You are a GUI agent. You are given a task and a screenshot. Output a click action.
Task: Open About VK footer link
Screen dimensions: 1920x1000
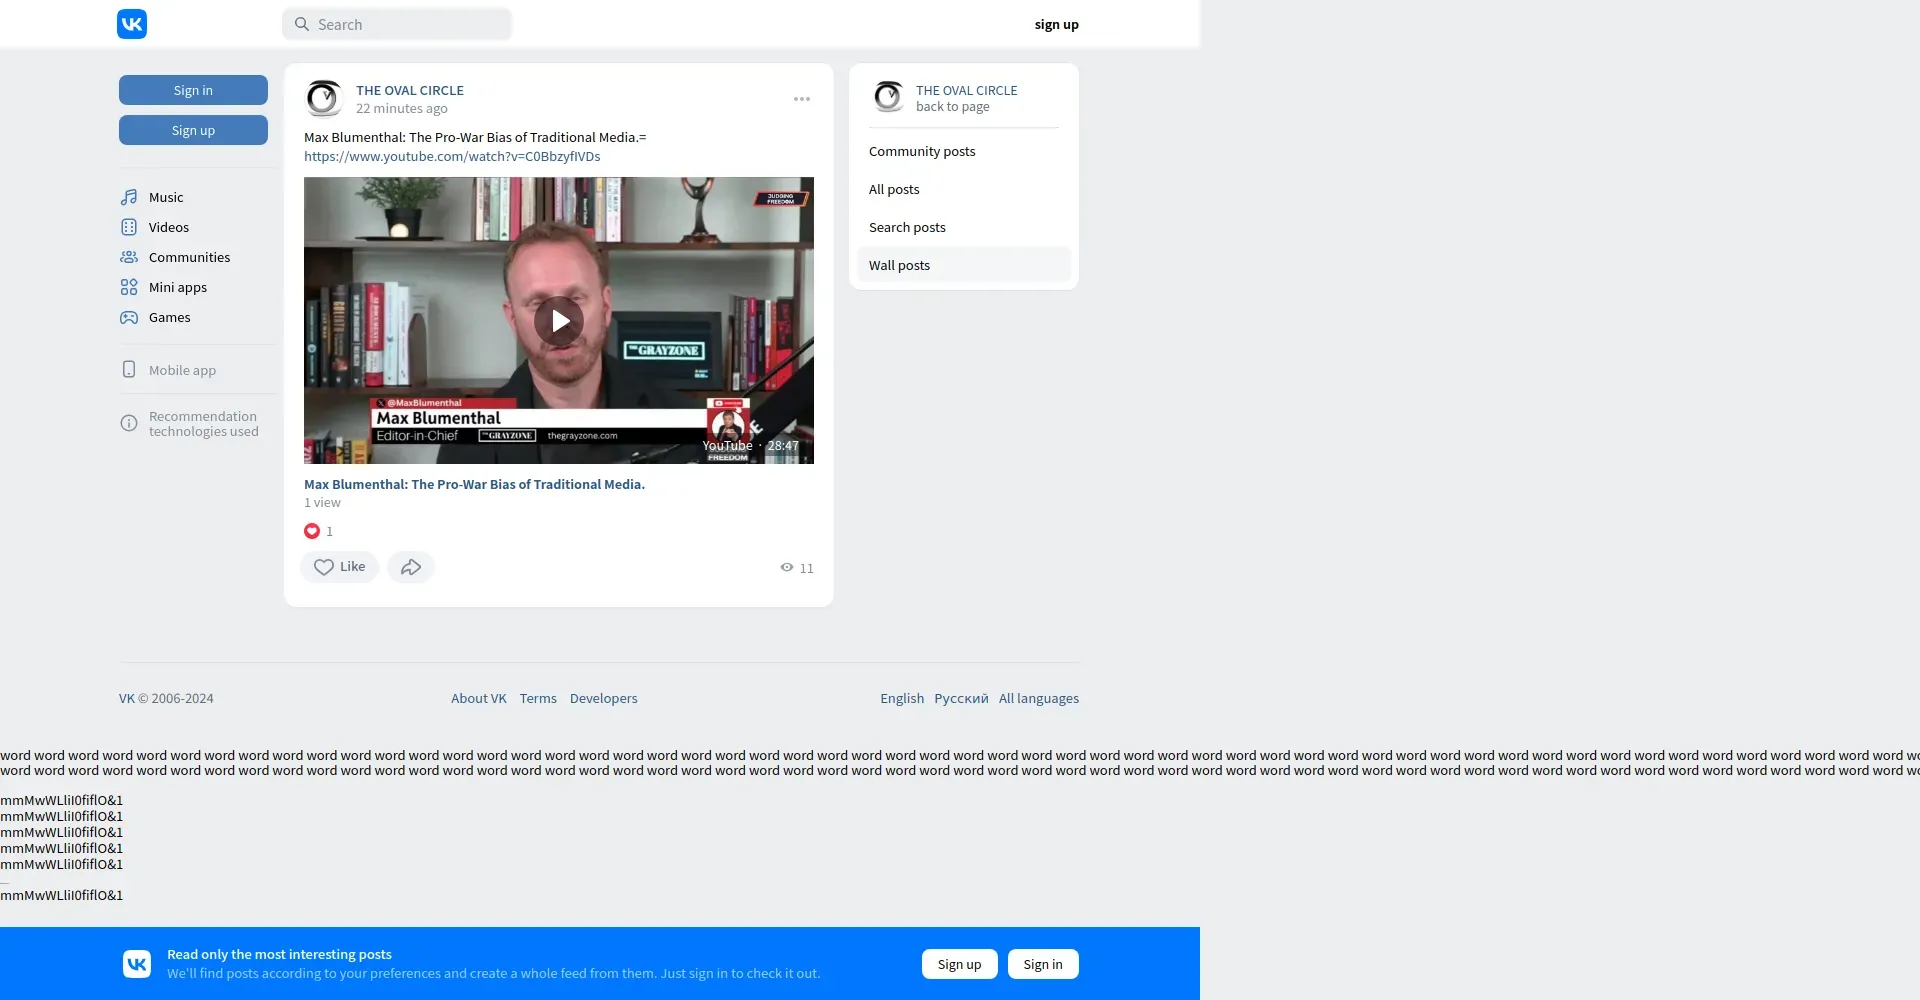479,698
